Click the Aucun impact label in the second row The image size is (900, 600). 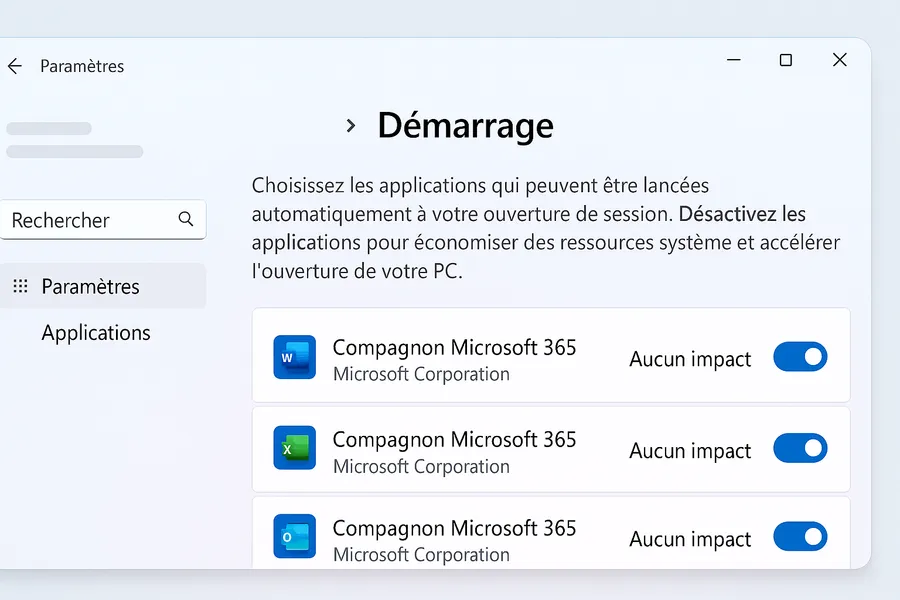pos(690,451)
